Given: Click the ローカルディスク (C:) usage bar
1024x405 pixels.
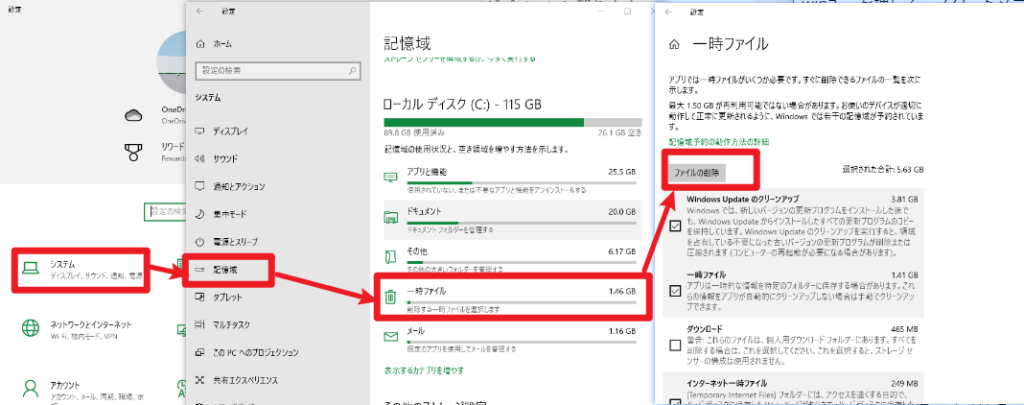Looking at the screenshot, I should tap(510, 123).
